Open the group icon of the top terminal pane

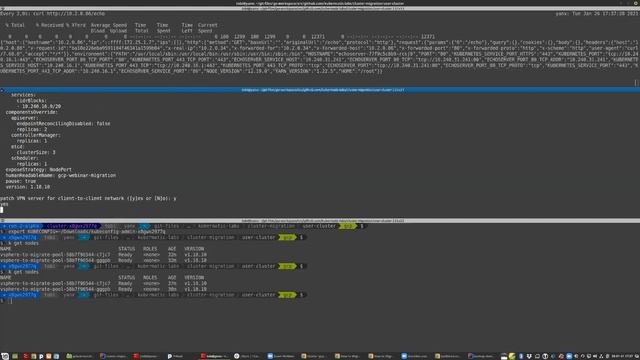point(2,9)
